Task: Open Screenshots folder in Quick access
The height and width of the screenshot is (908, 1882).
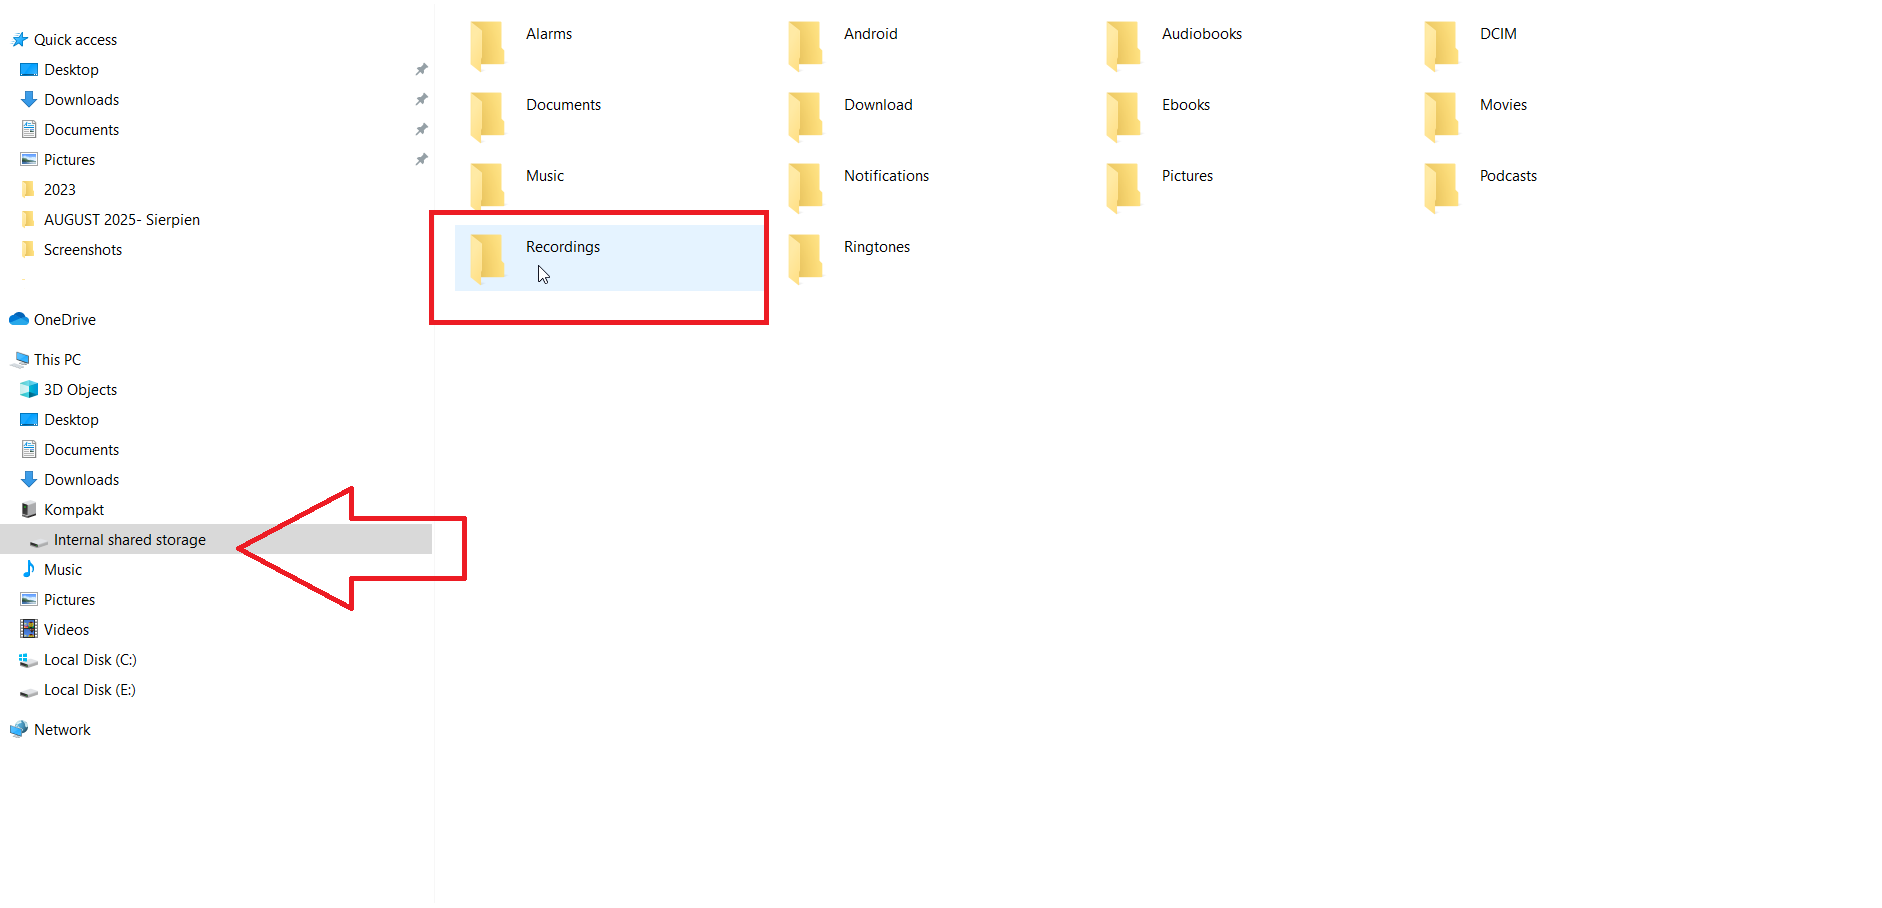Action: (x=82, y=250)
